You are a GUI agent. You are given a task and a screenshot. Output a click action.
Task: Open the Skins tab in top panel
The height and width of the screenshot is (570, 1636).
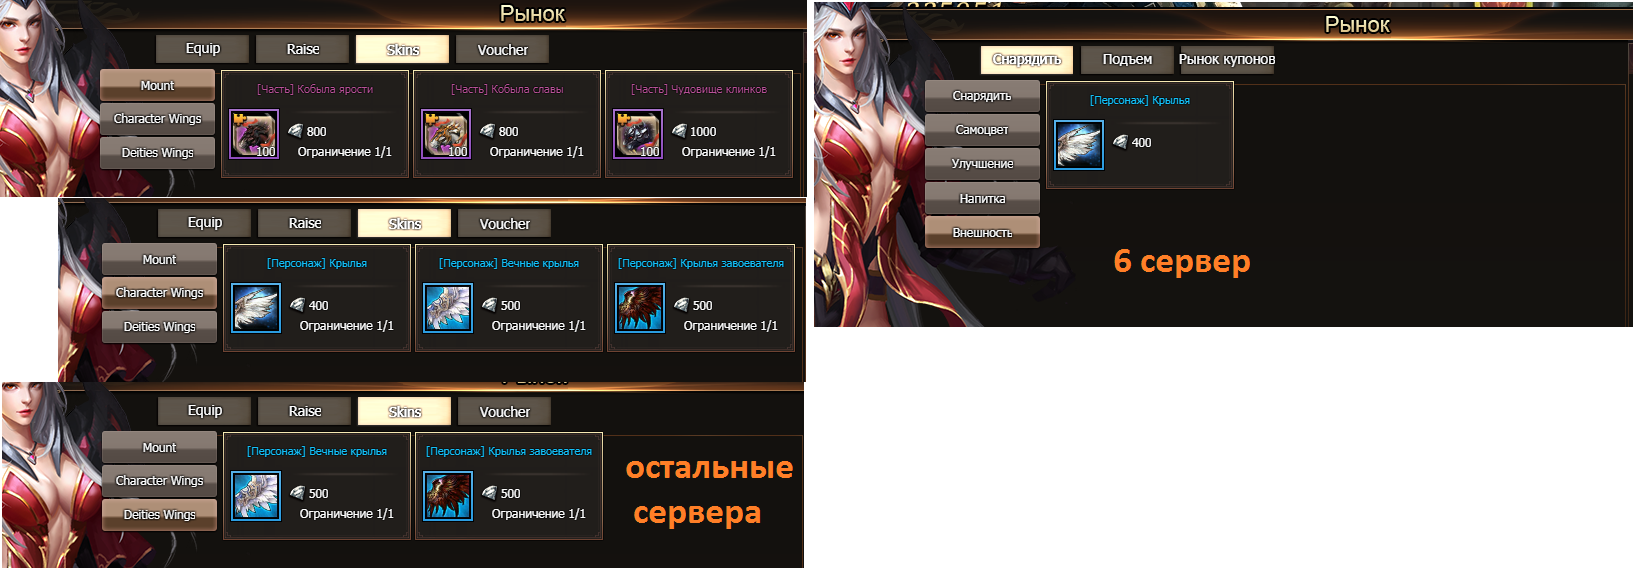pos(403,49)
